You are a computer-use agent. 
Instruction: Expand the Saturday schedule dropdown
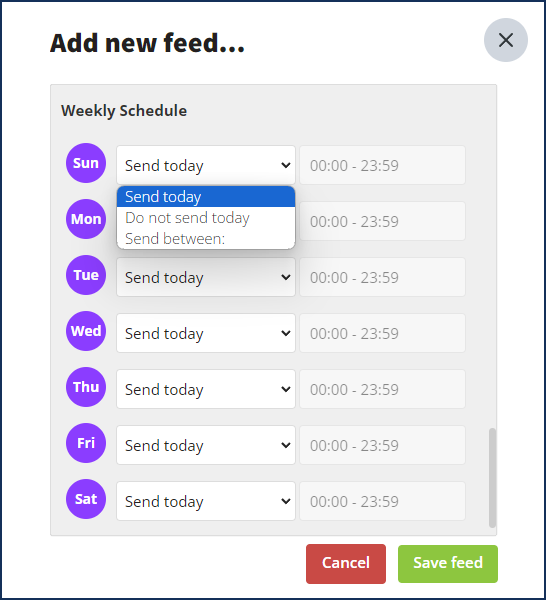(206, 501)
